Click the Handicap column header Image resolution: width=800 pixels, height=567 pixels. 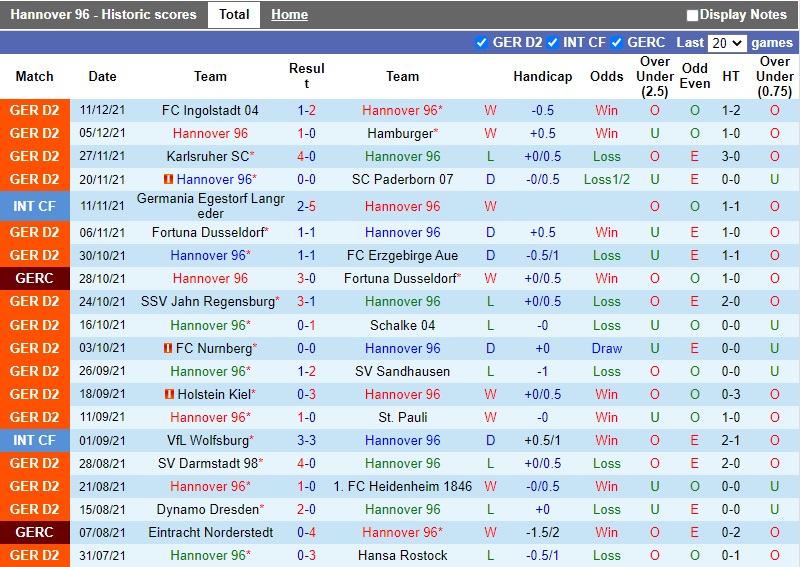coord(542,76)
